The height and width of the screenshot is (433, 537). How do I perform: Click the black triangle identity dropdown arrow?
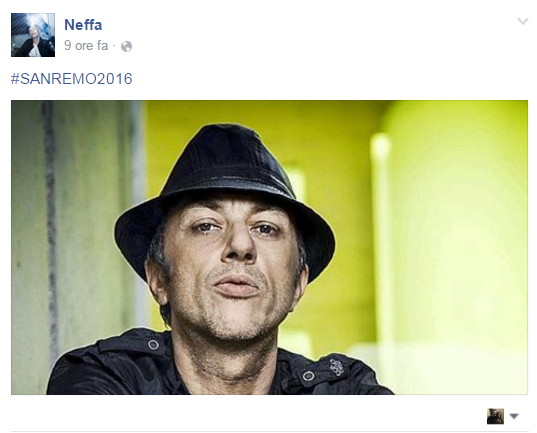(514, 417)
